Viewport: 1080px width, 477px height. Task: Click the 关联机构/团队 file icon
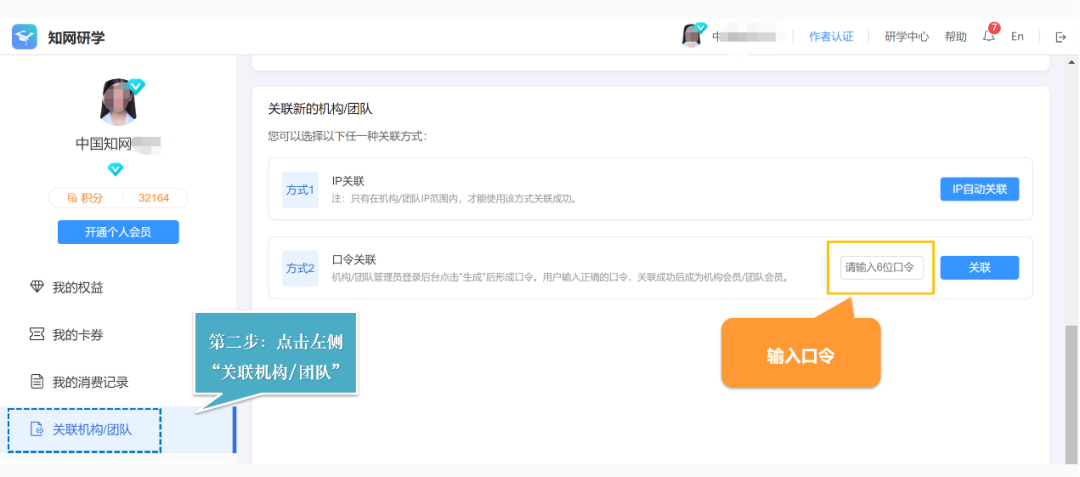click(x=37, y=430)
